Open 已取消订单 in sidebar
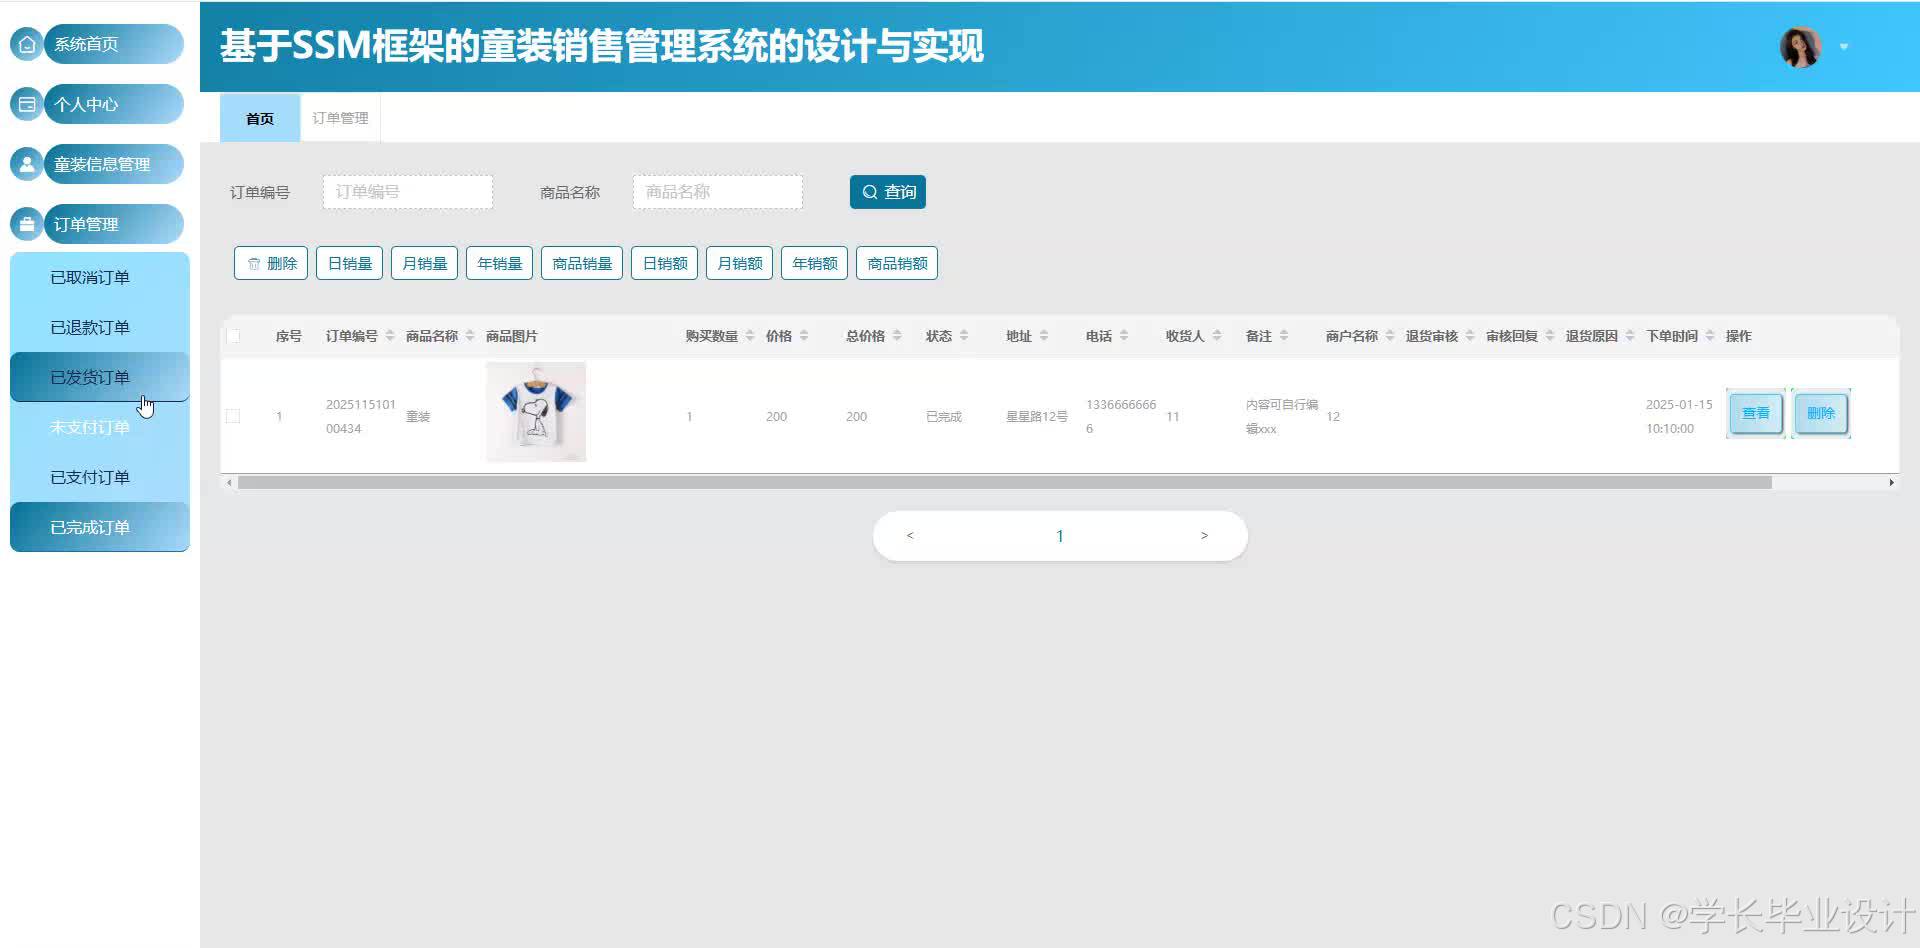 (100, 277)
